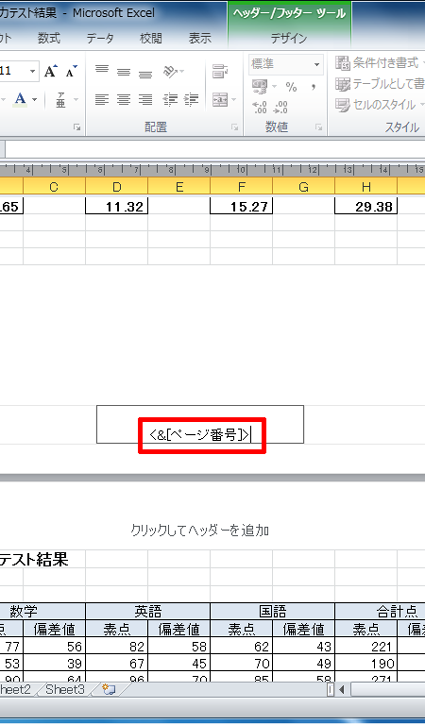Decrease decimal places
This screenshot has height=725, width=425.
tap(281, 107)
